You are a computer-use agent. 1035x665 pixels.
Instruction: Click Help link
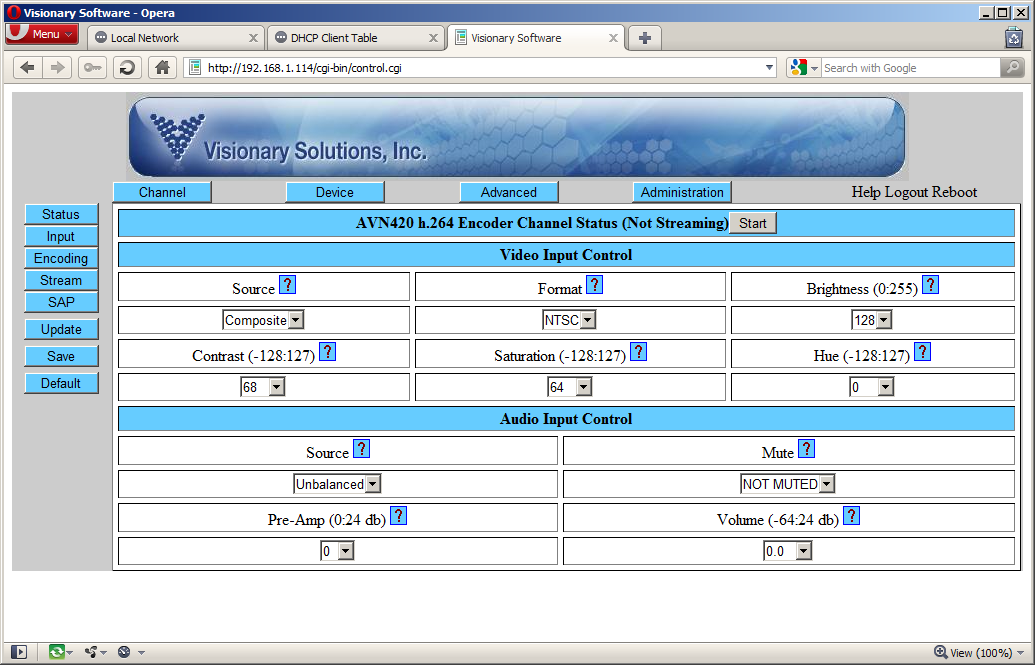pos(866,192)
